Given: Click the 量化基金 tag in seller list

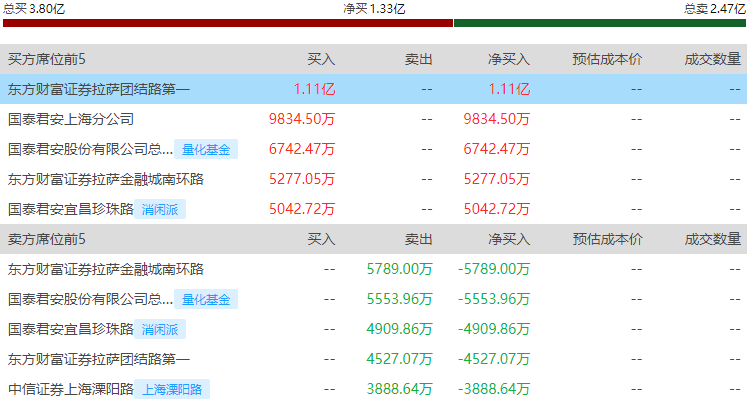Looking at the screenshot, I should (x=206, y=299).
